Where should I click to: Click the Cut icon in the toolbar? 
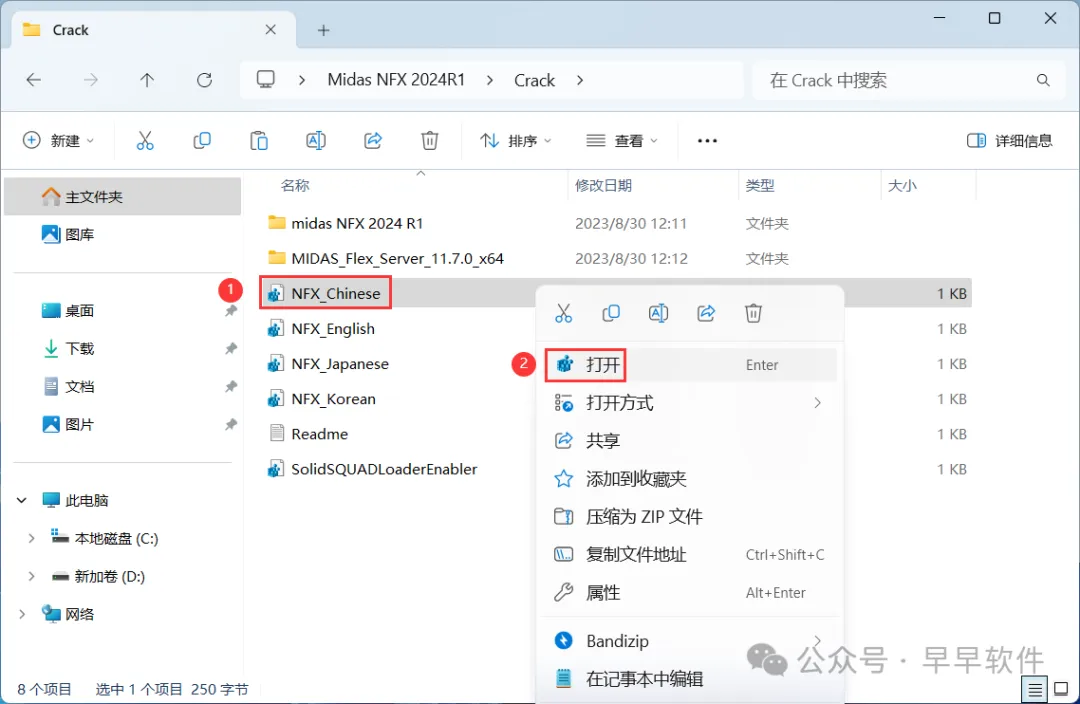(145, 141)
